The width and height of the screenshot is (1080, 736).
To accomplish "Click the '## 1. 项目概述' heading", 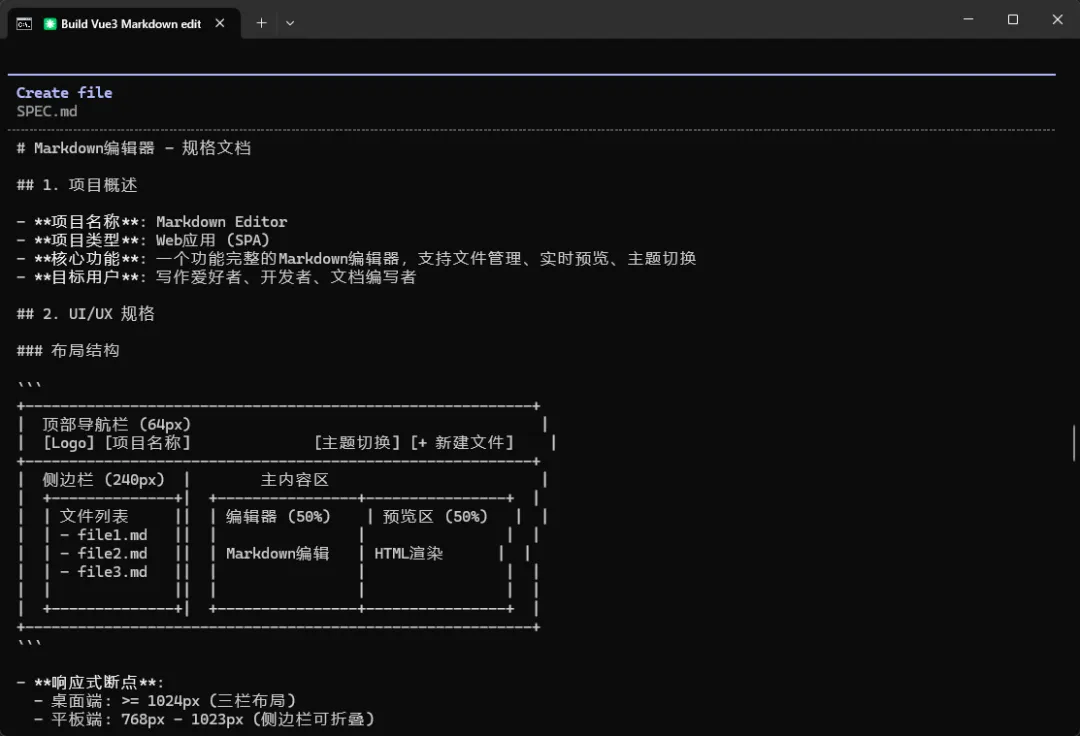I will coord(77,185).
